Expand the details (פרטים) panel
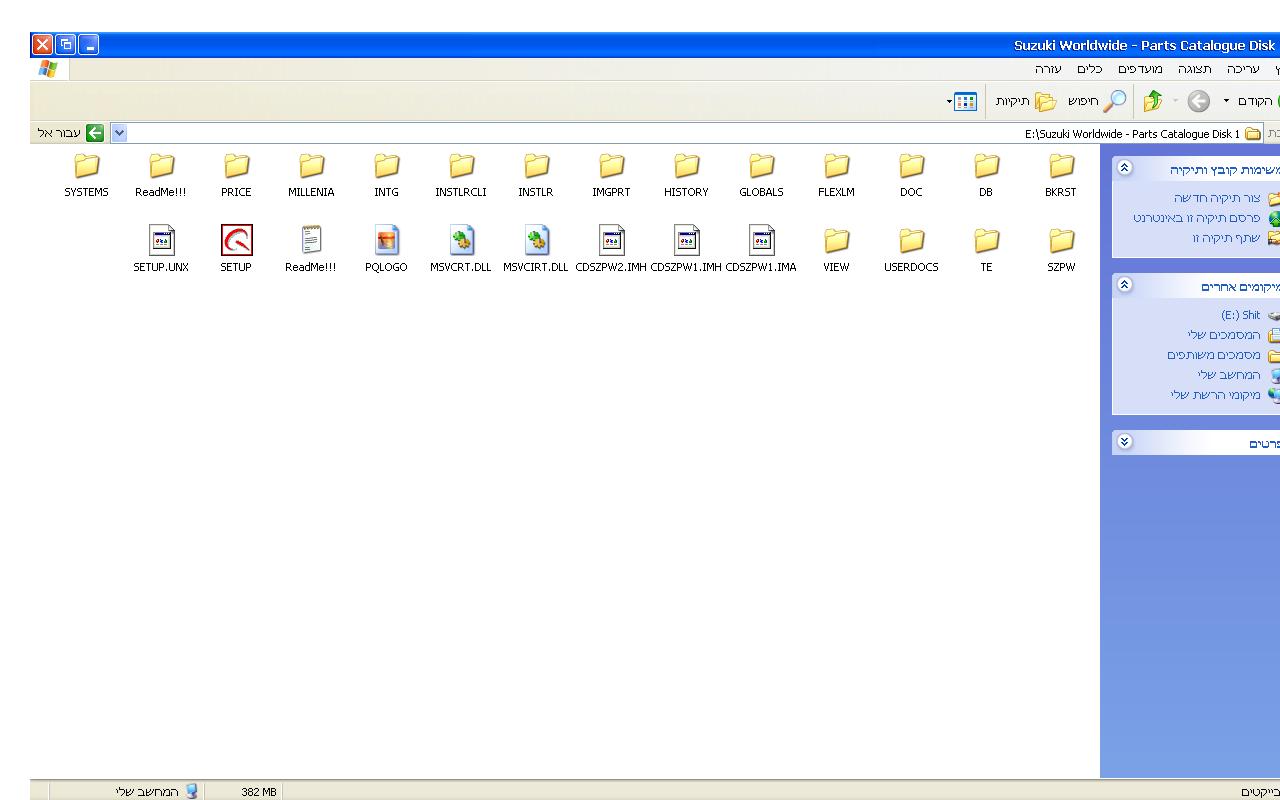The height and width of the screenshot is (800, 1280). tap(1124, 442)
